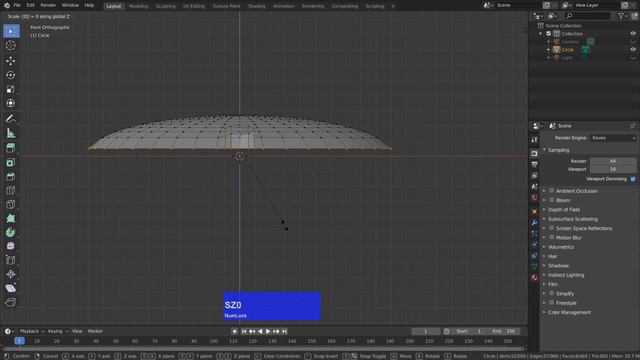Image resolution: width=640 pixels, height=360 pixels.
Task: Select the Loop Cut tool
Action: click(x=11, y=191)
